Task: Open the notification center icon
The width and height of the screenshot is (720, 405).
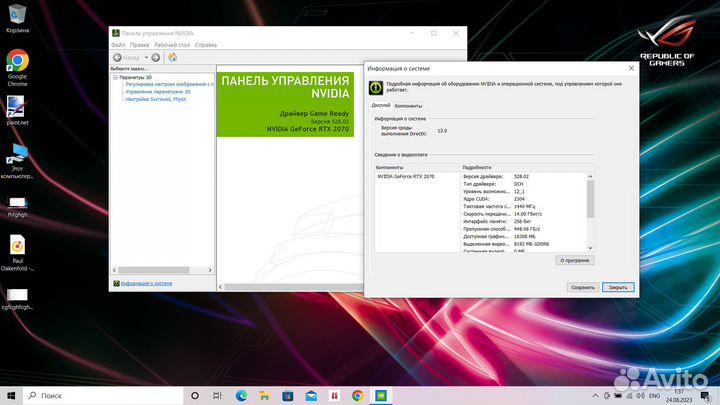Action: point(706,396)
